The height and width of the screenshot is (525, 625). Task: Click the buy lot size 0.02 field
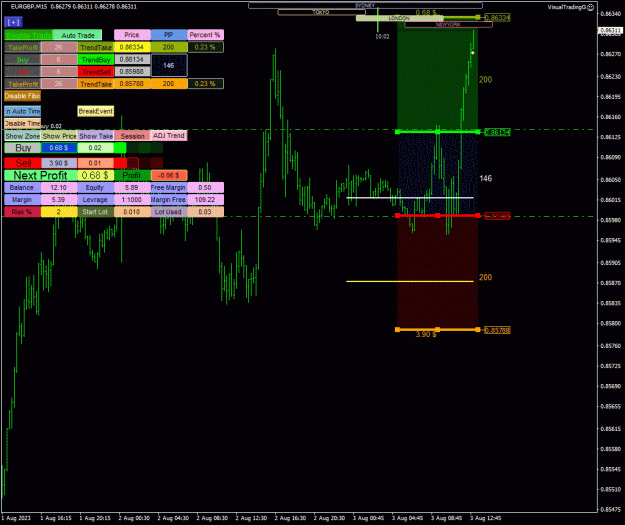point(95,148)
